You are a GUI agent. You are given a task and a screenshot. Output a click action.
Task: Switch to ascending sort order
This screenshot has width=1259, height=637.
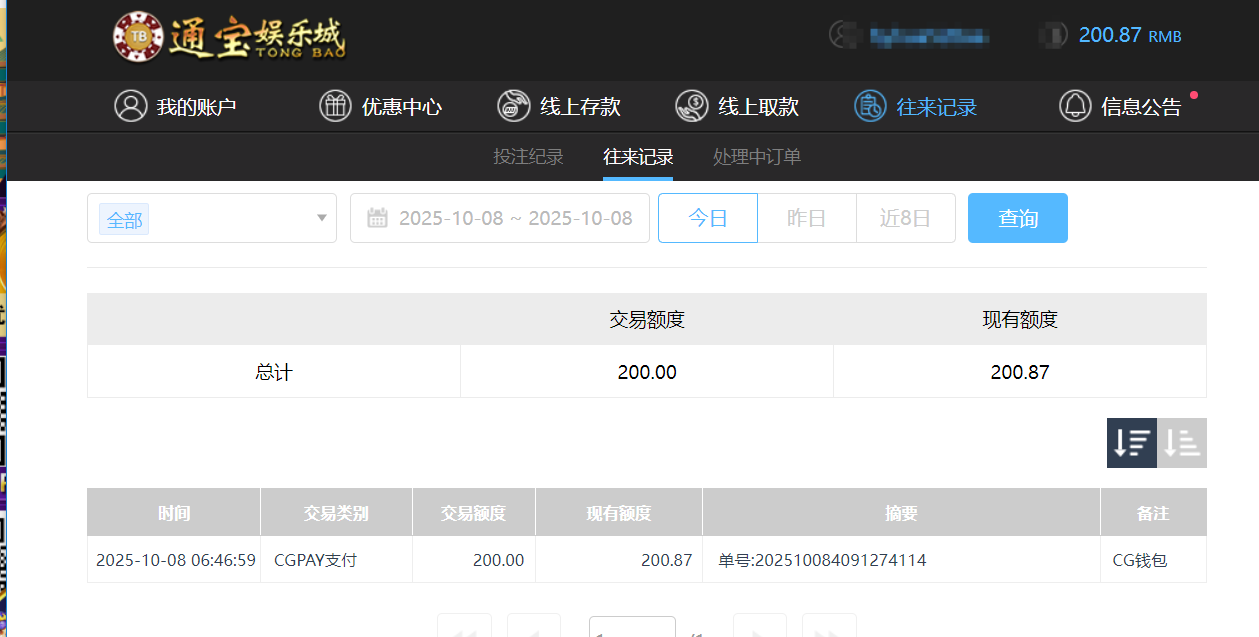tap(1182, 442)
